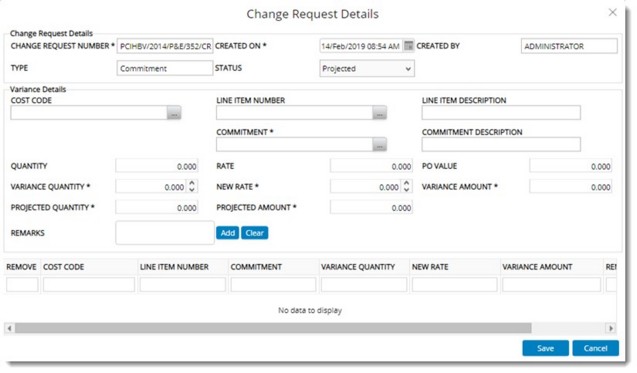
Task: Focus the Commitment Description field
Action: [501, 145]
